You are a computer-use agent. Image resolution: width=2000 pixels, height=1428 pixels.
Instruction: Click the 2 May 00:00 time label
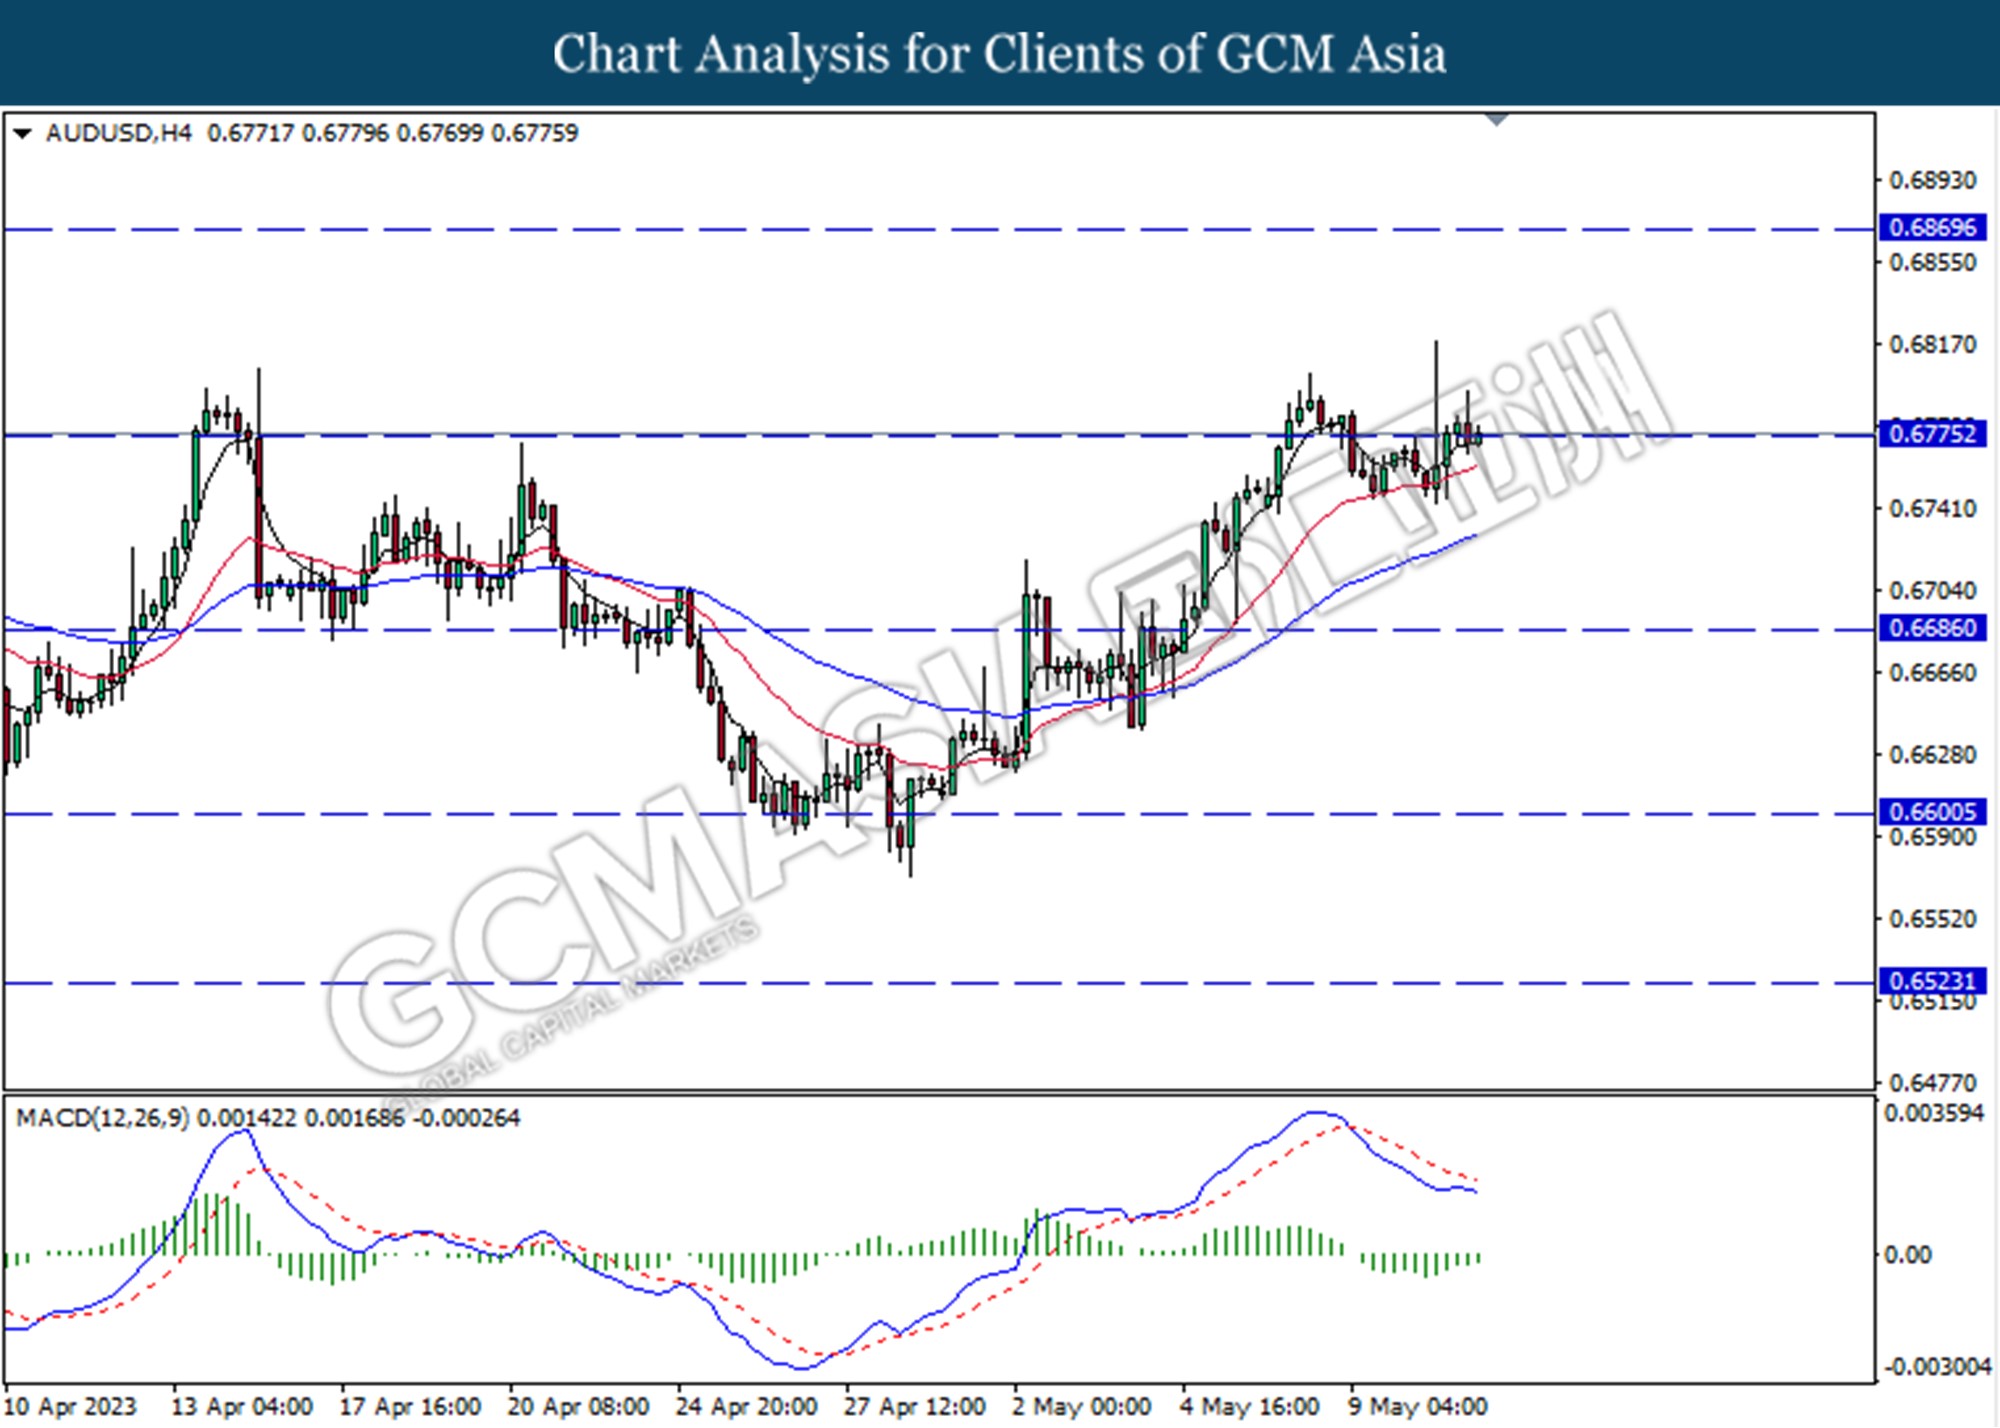pos(1082,1407)
